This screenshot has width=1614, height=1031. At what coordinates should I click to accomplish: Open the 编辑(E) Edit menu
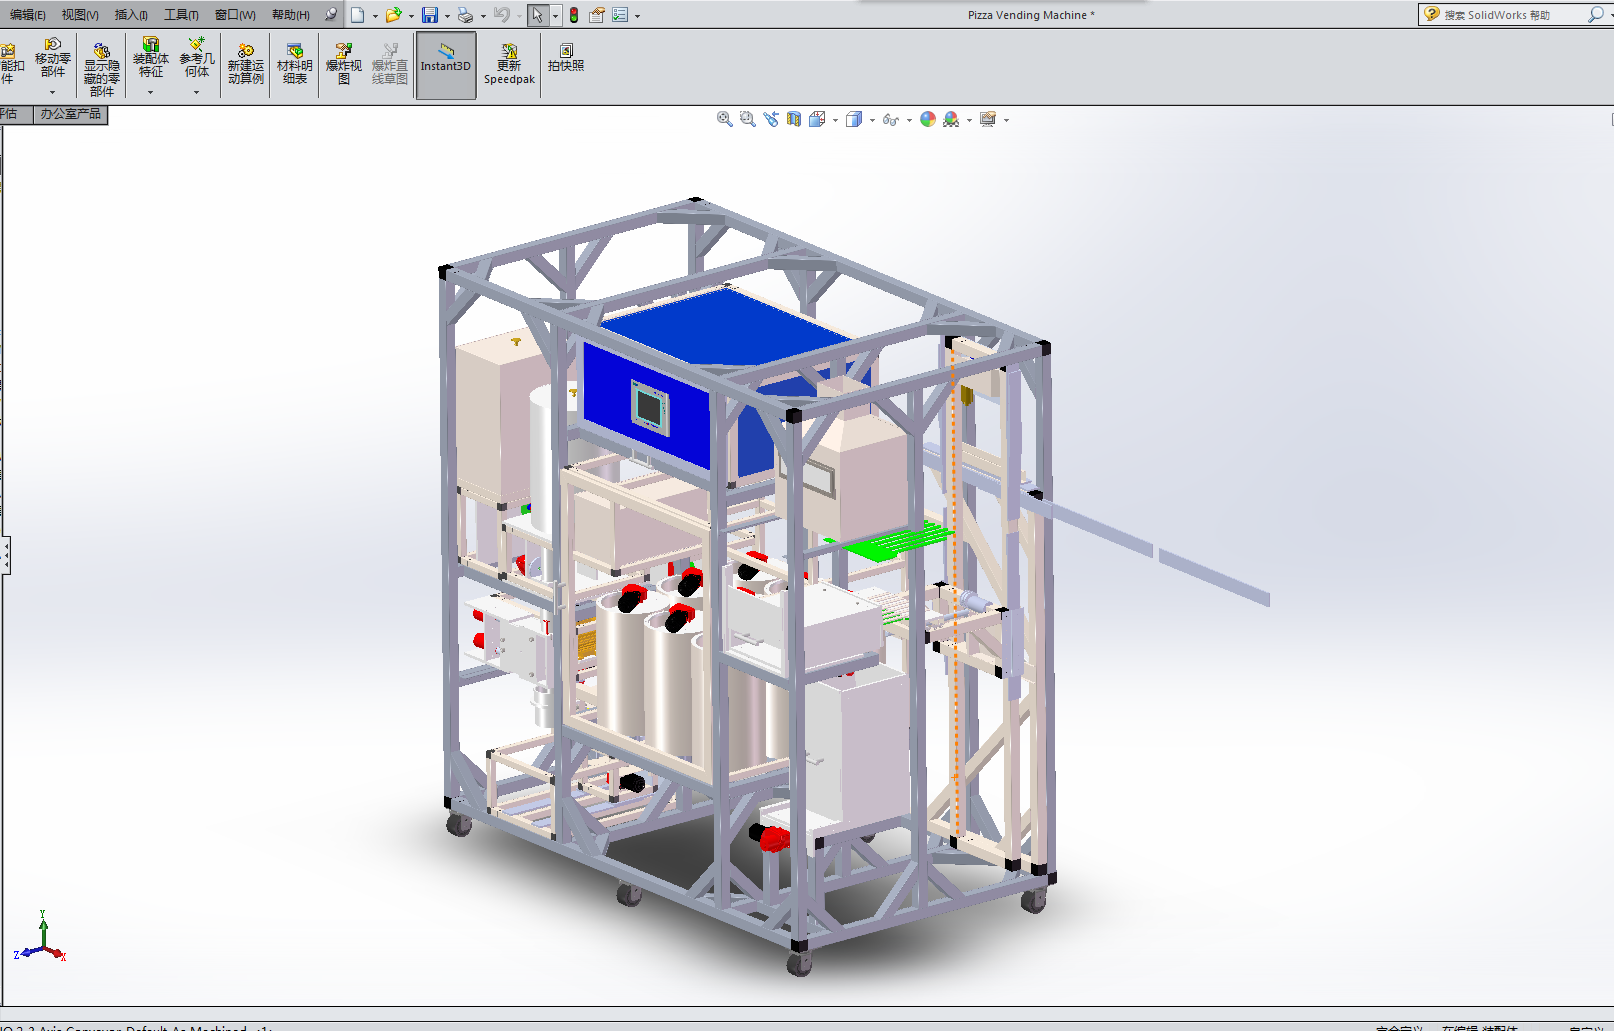[x=27, y=15]
